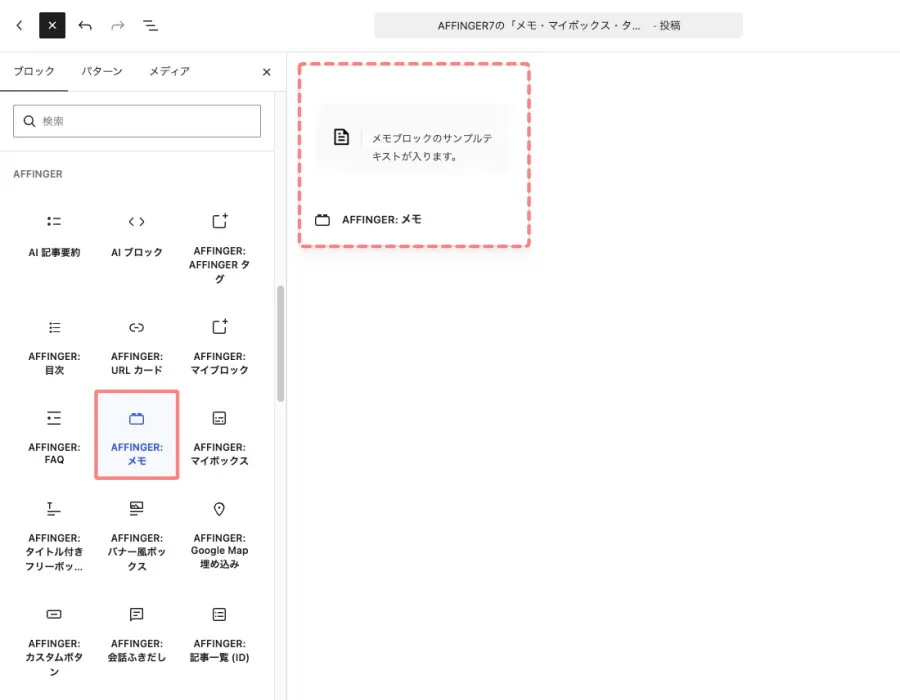Screen dimensions: 900x700
Task: Switch to the メディア tab
Action: (169, 71)
